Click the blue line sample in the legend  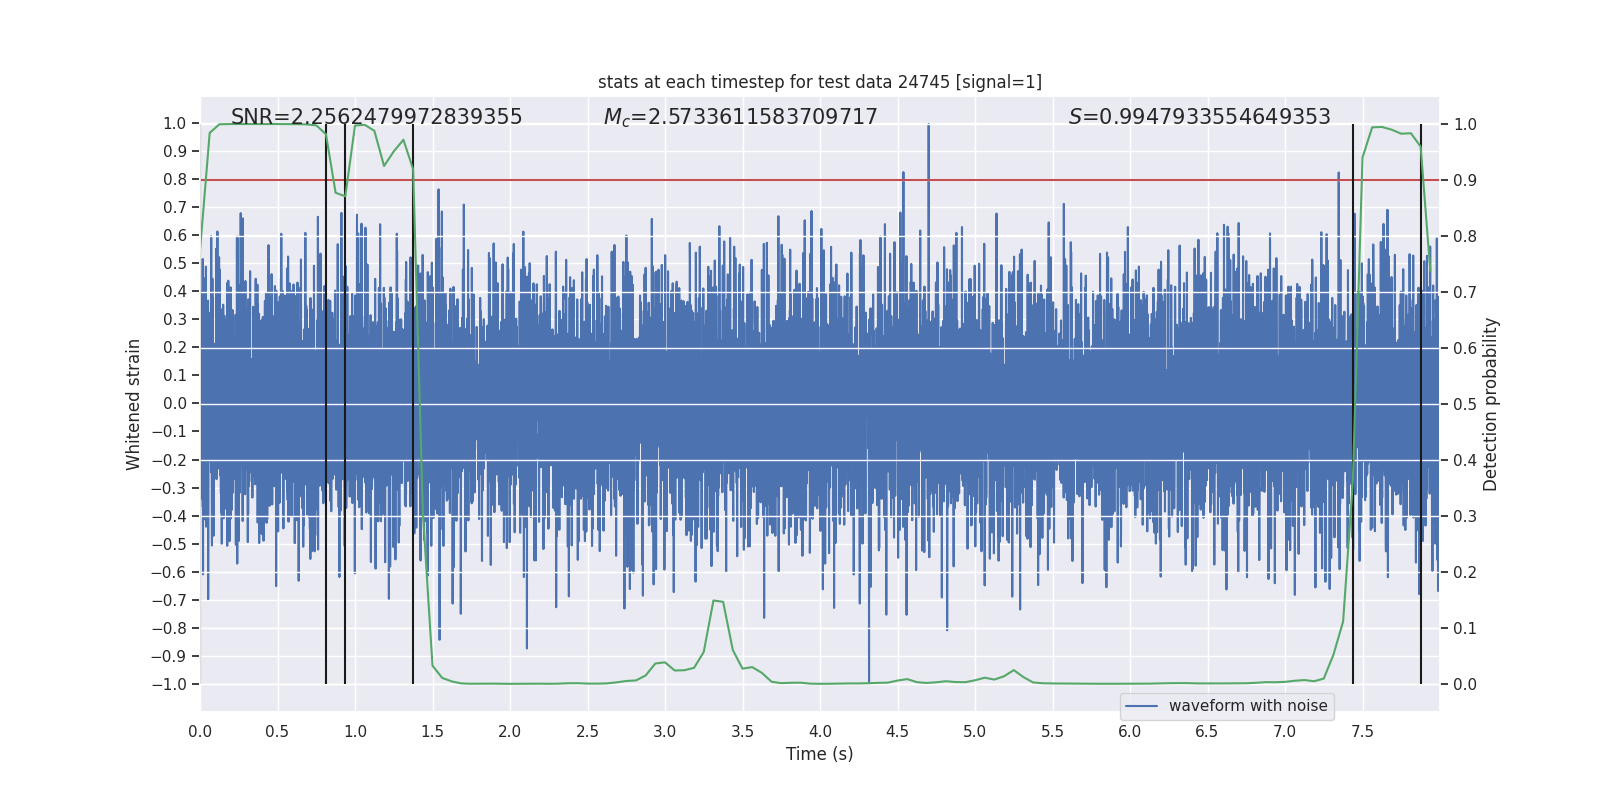click(x=1142, y=706)
